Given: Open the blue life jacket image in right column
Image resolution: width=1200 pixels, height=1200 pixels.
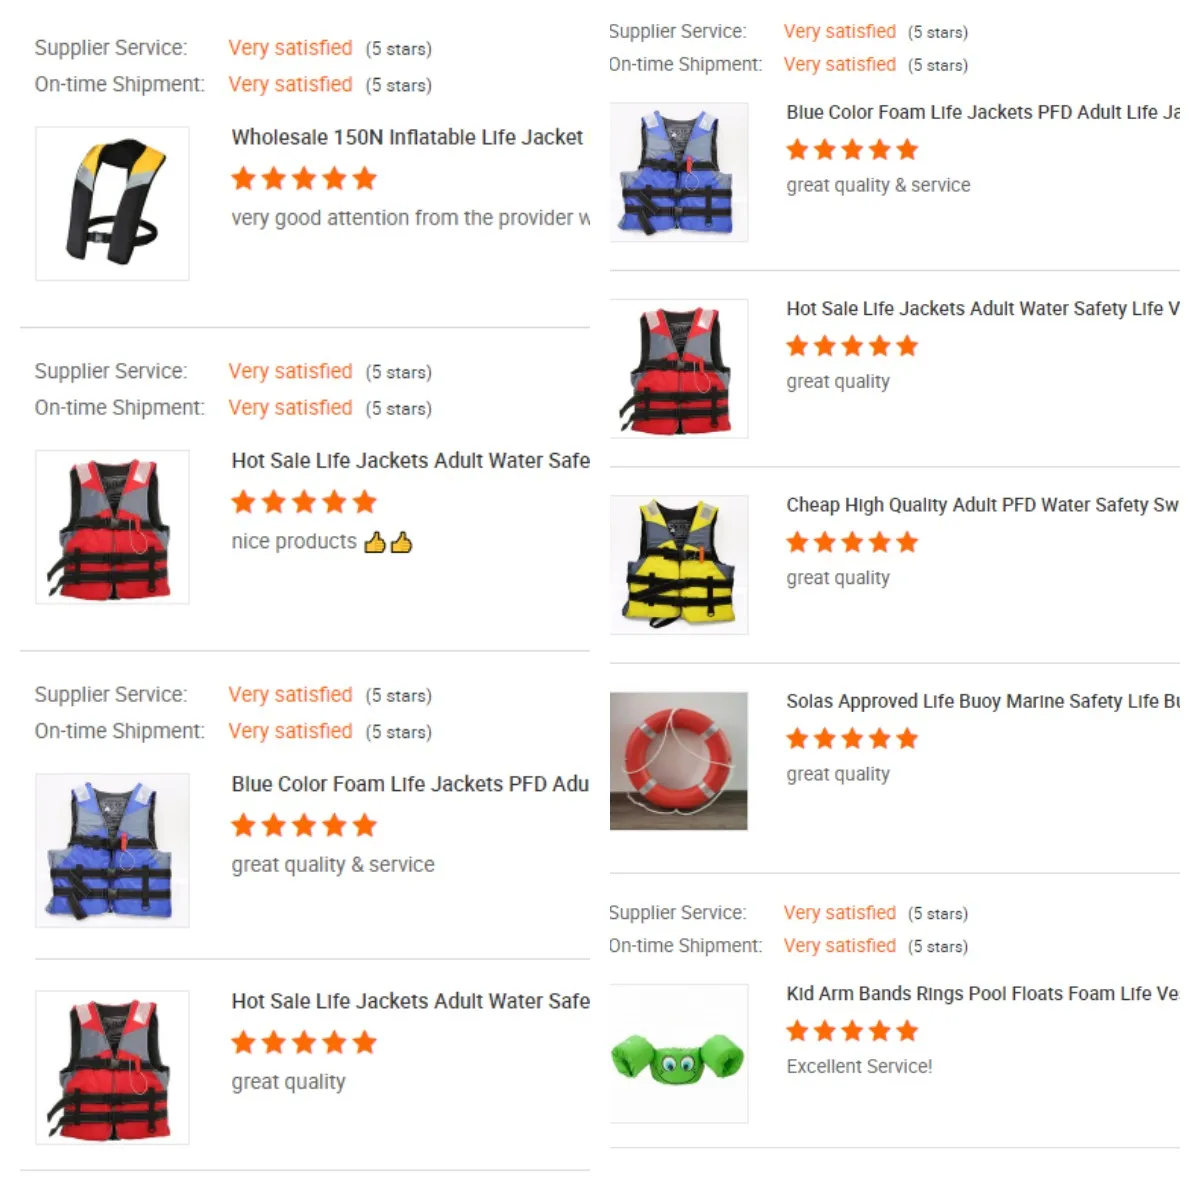Looking at the screenshot, I should click(679, 172).
